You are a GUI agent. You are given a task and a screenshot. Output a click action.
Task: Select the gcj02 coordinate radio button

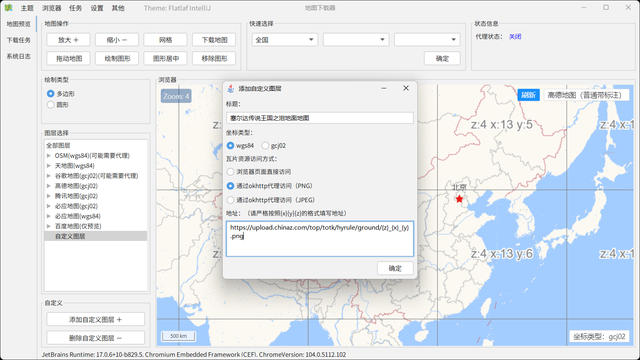coord(265,145)
